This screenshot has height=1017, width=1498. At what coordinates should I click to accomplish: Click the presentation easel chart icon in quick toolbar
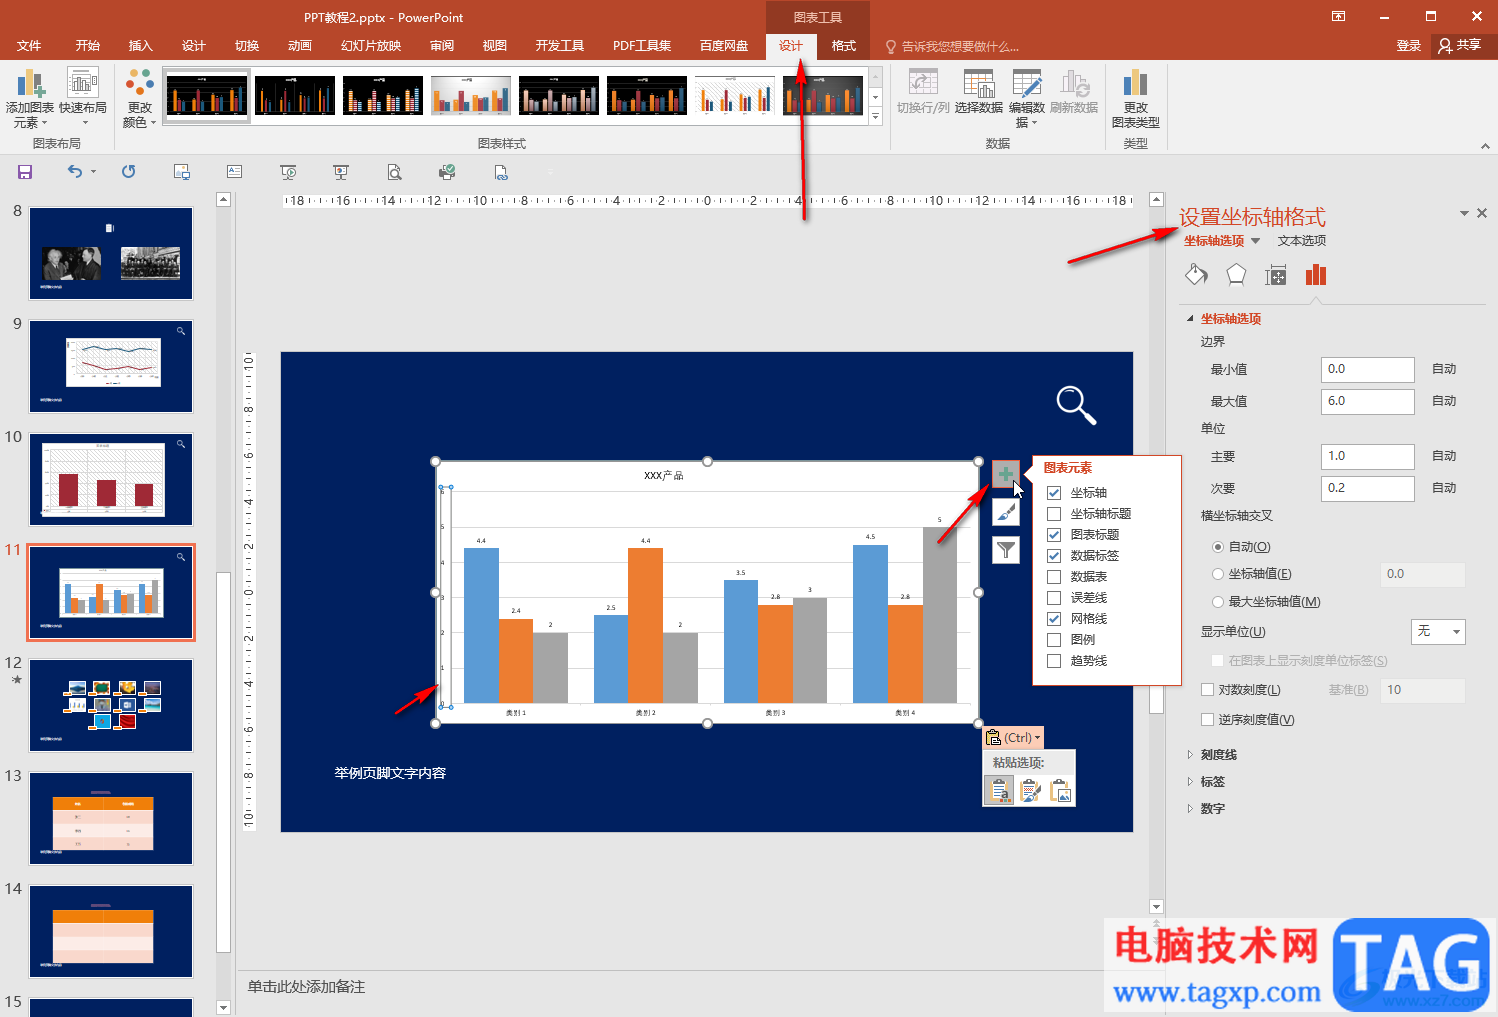[341, 172]
